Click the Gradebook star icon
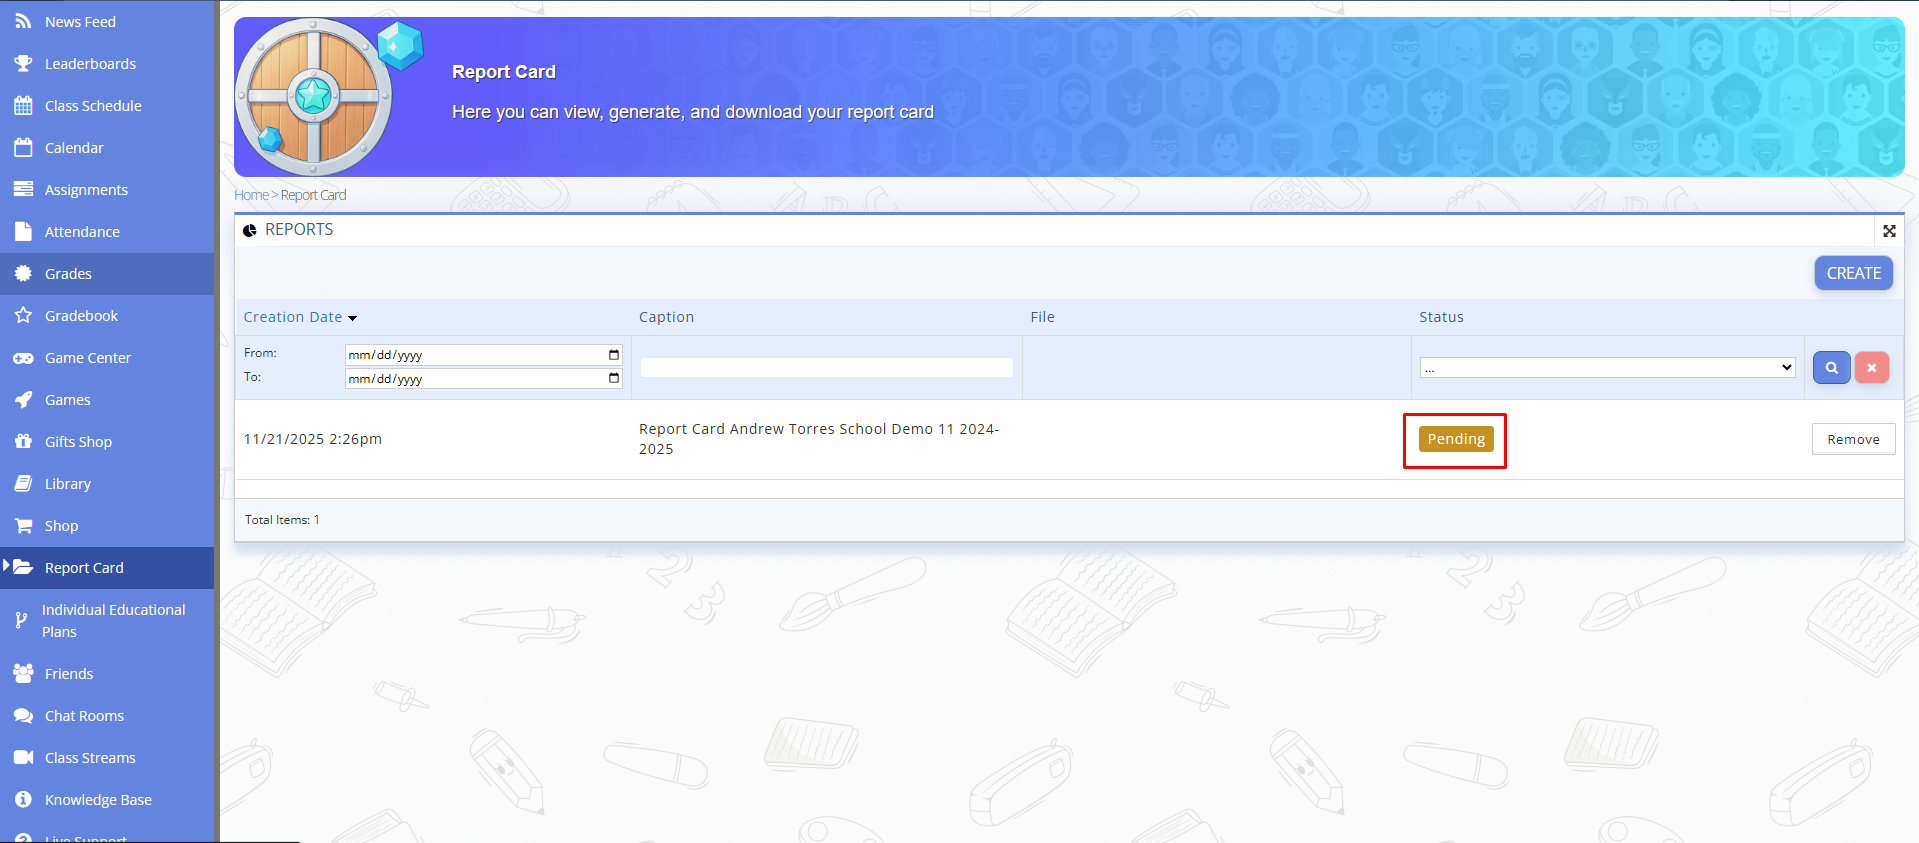The width and height of the screenshot is (1919, 843). [23, 316]
